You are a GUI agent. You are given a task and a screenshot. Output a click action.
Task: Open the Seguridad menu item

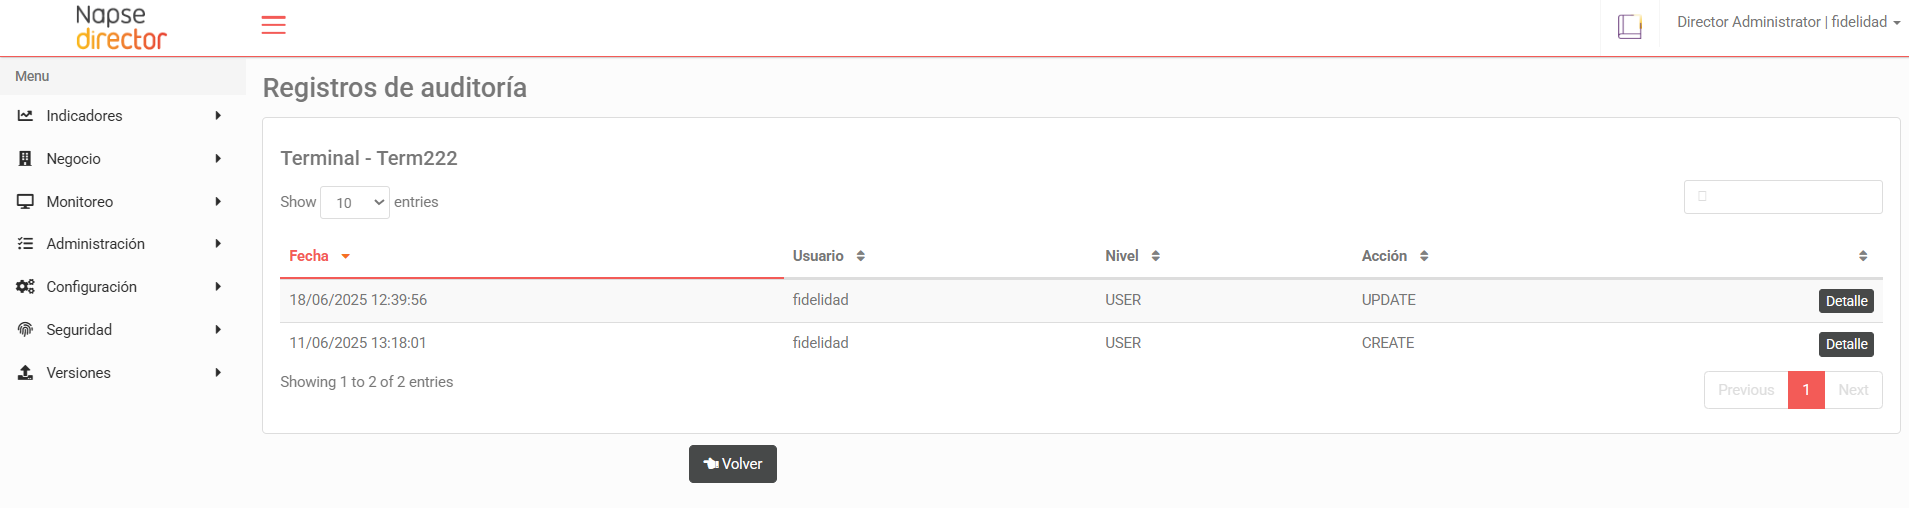(x=79, y=330)
